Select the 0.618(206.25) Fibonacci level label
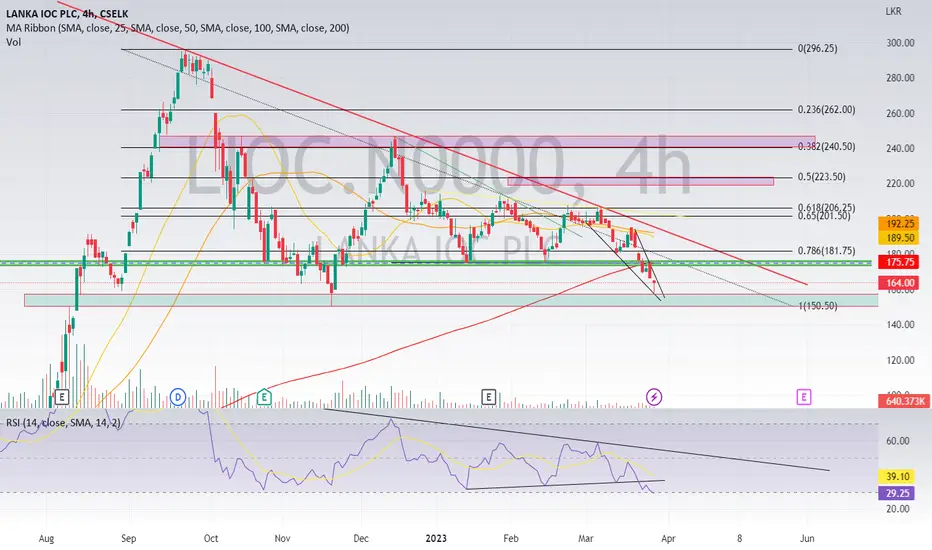Screen dimensions: 932x550 [826, 208]
